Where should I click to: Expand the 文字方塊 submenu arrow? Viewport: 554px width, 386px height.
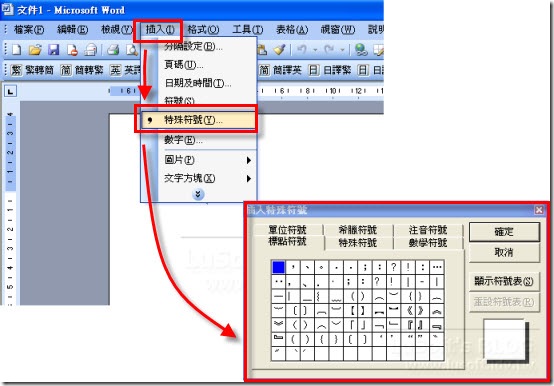[249, 179]
